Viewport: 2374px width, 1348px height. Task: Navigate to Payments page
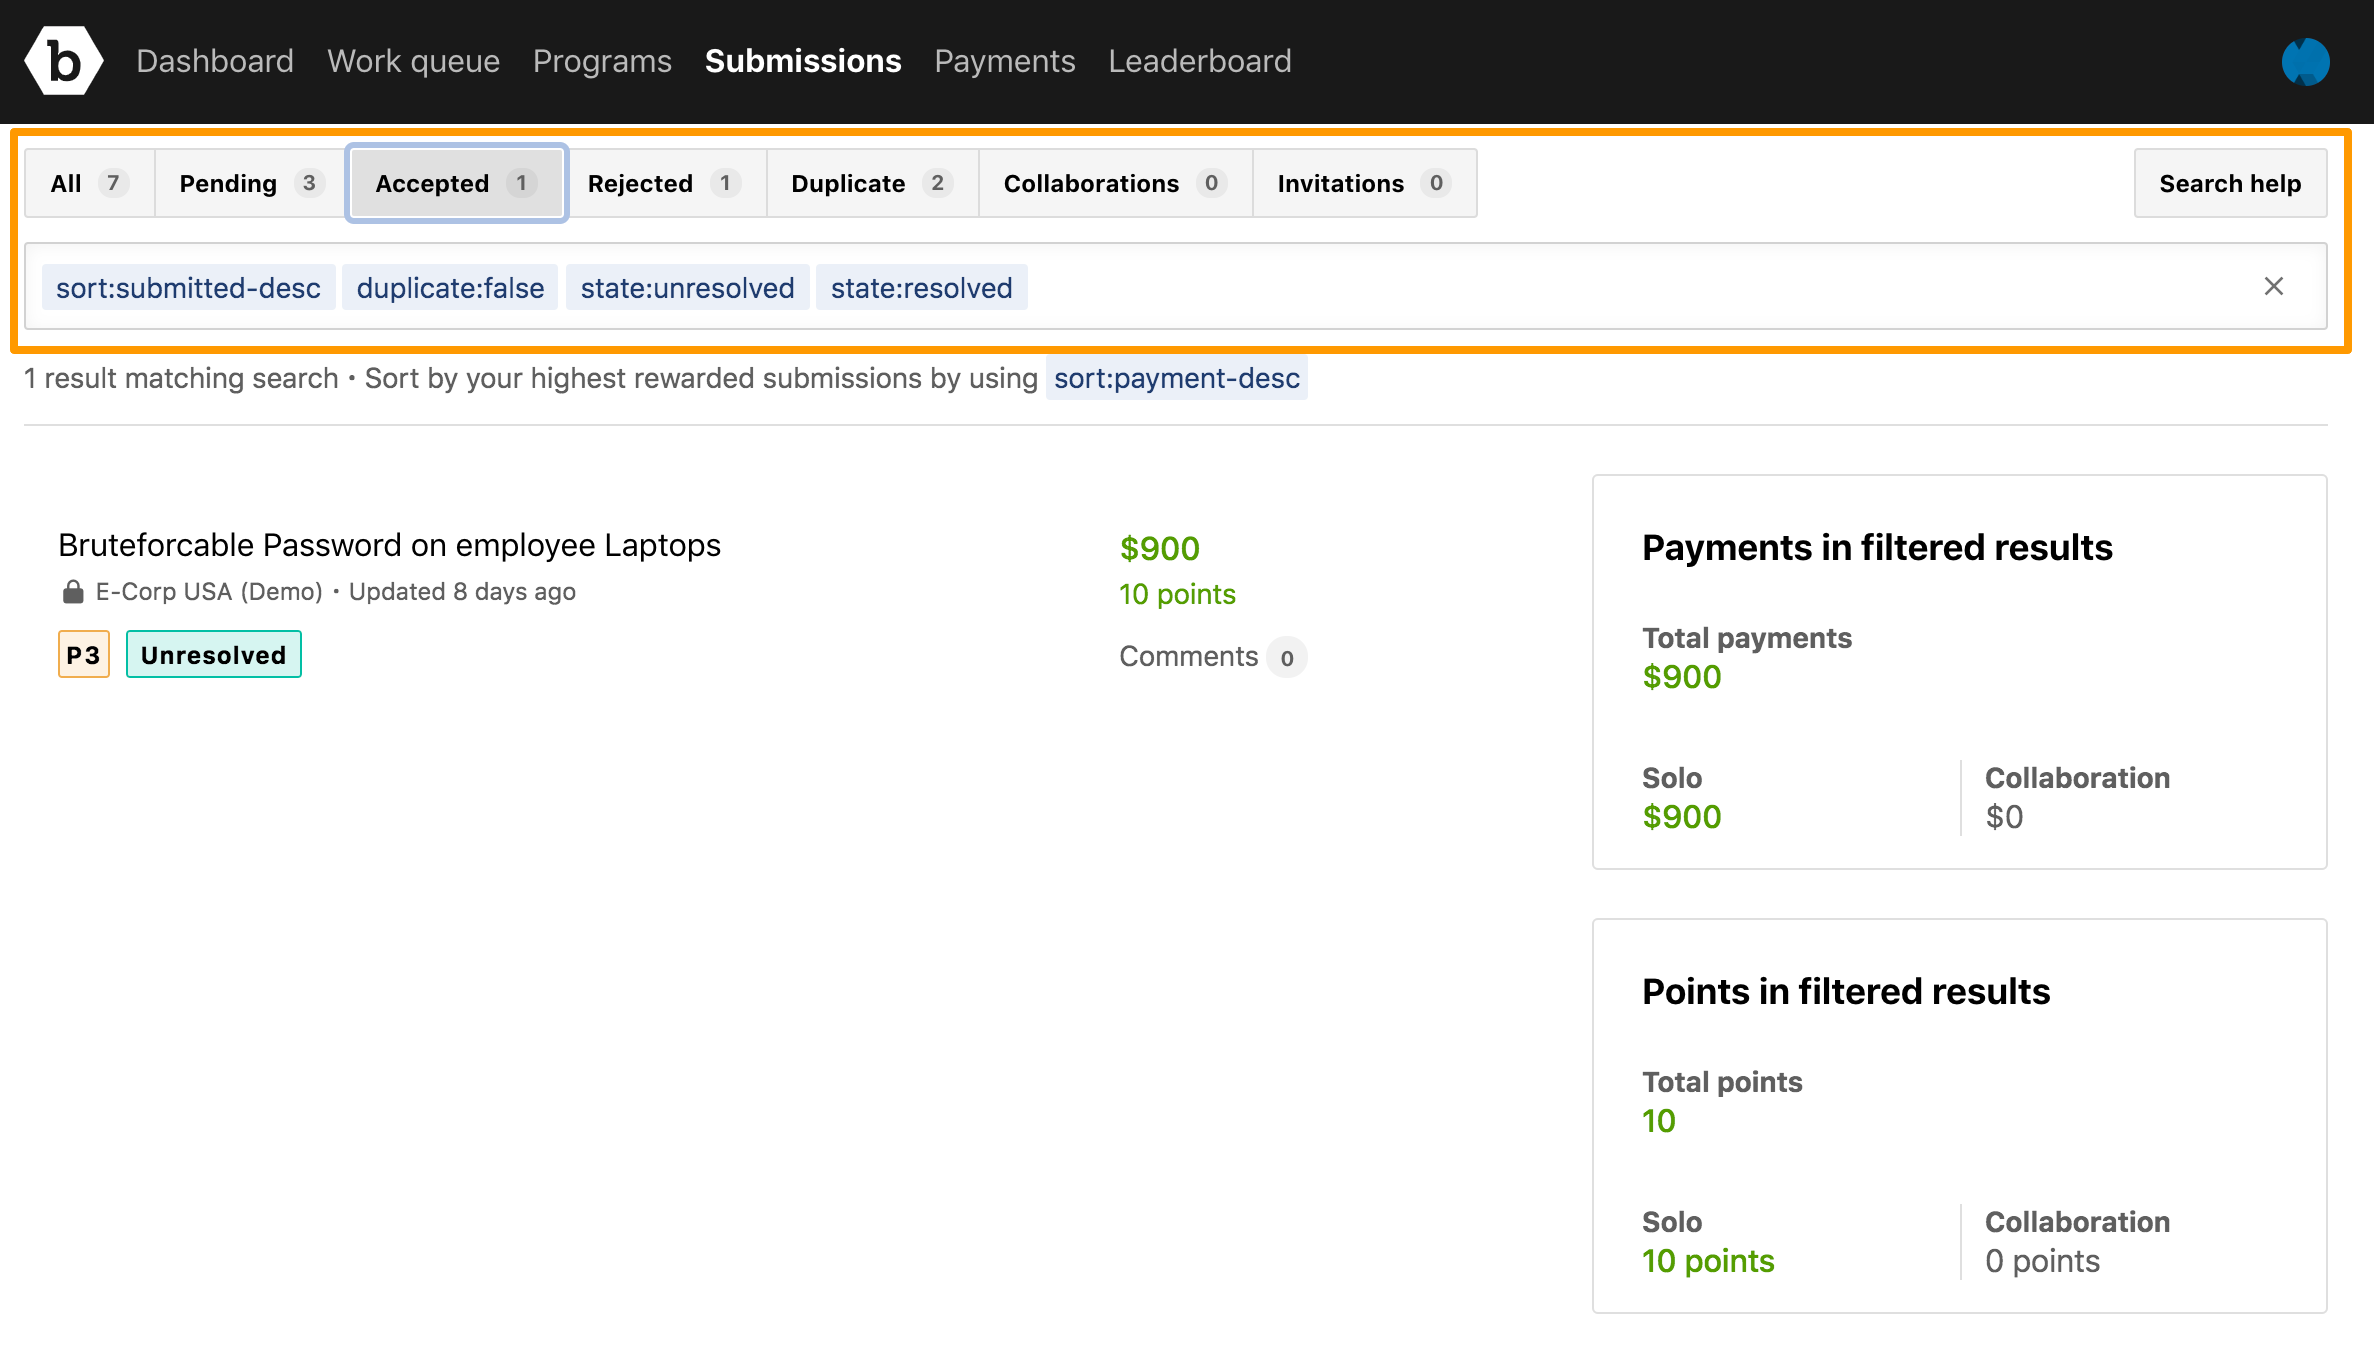1004,61
